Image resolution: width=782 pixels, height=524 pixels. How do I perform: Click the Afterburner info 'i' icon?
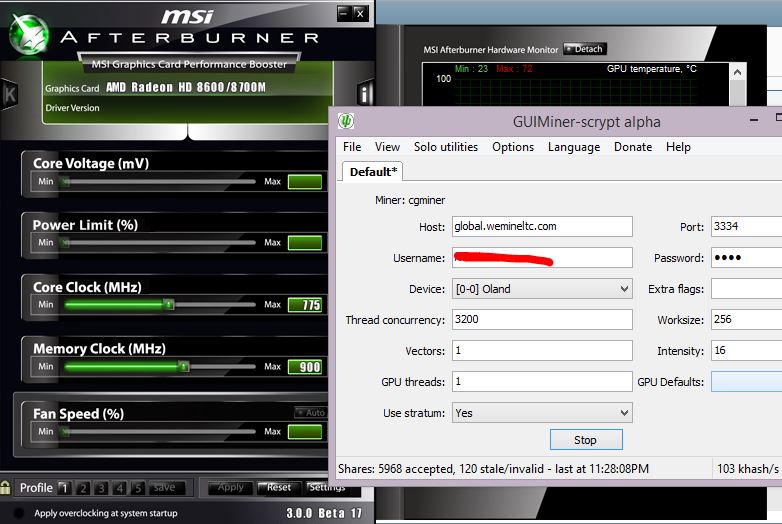[x=365, y=93]
